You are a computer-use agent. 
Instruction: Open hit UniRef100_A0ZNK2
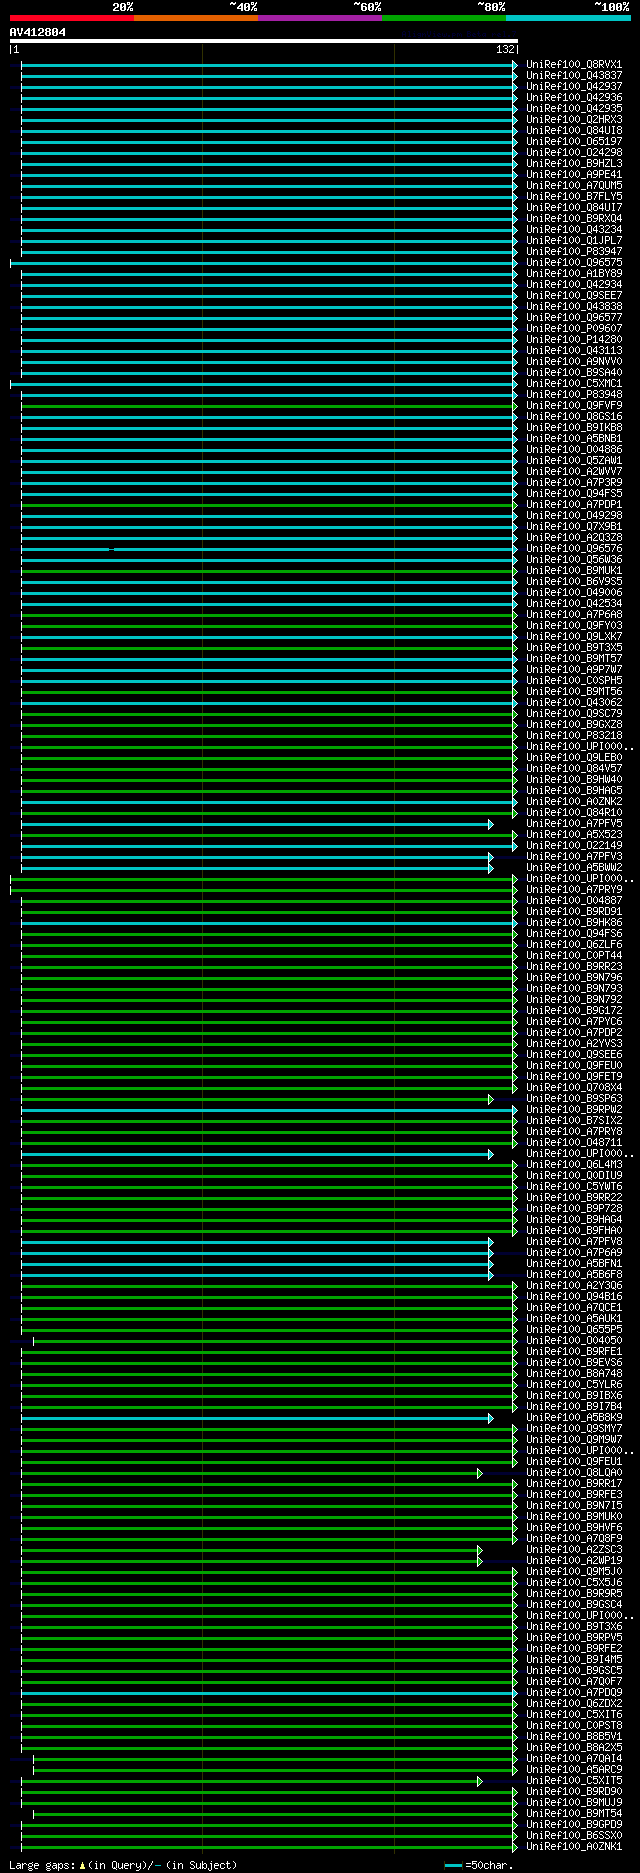(574, 801)
